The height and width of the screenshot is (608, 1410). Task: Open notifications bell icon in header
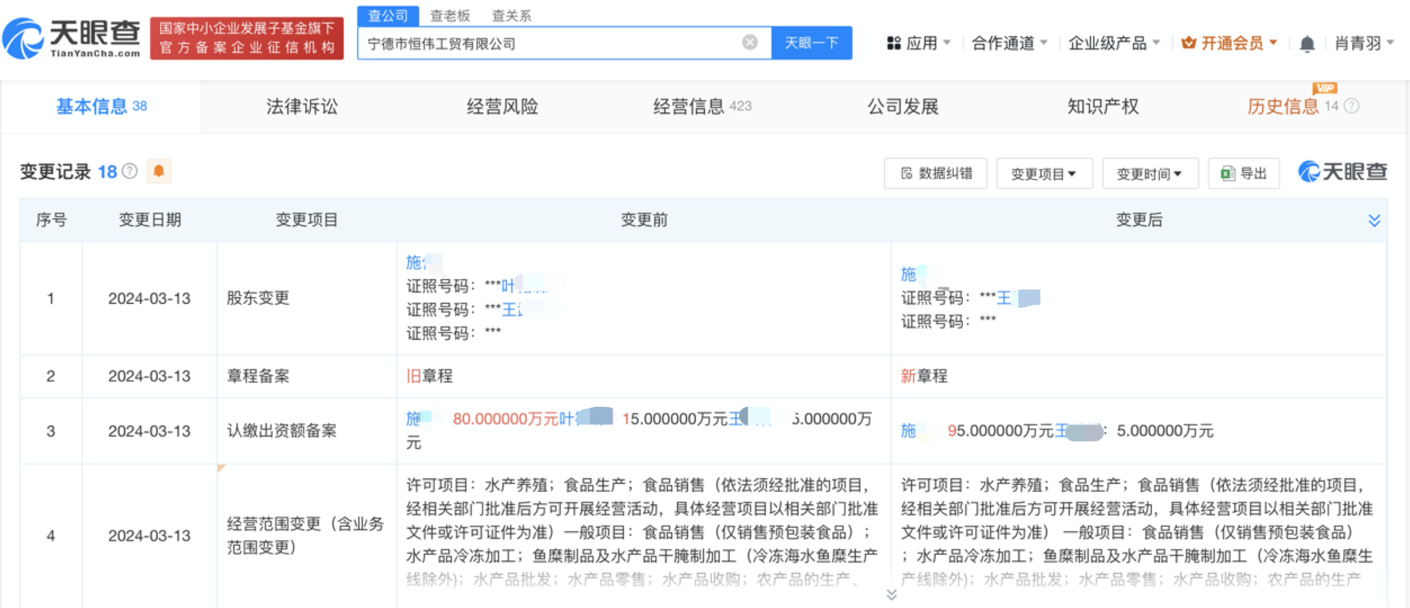[1307, 44]
